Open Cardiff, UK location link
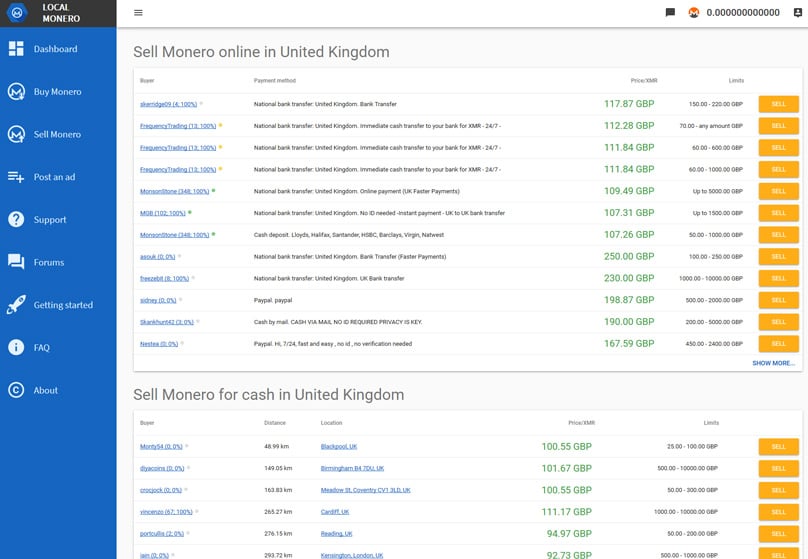 334,512
